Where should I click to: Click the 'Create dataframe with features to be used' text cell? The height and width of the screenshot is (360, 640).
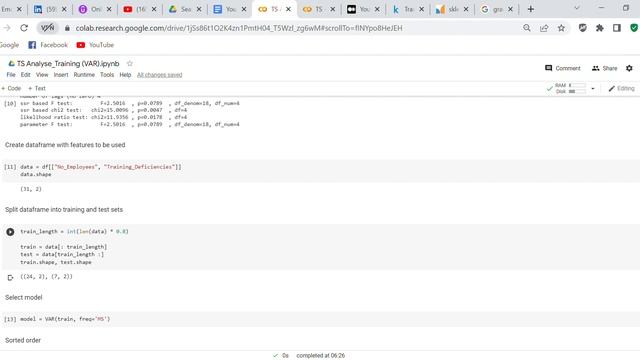65,145
